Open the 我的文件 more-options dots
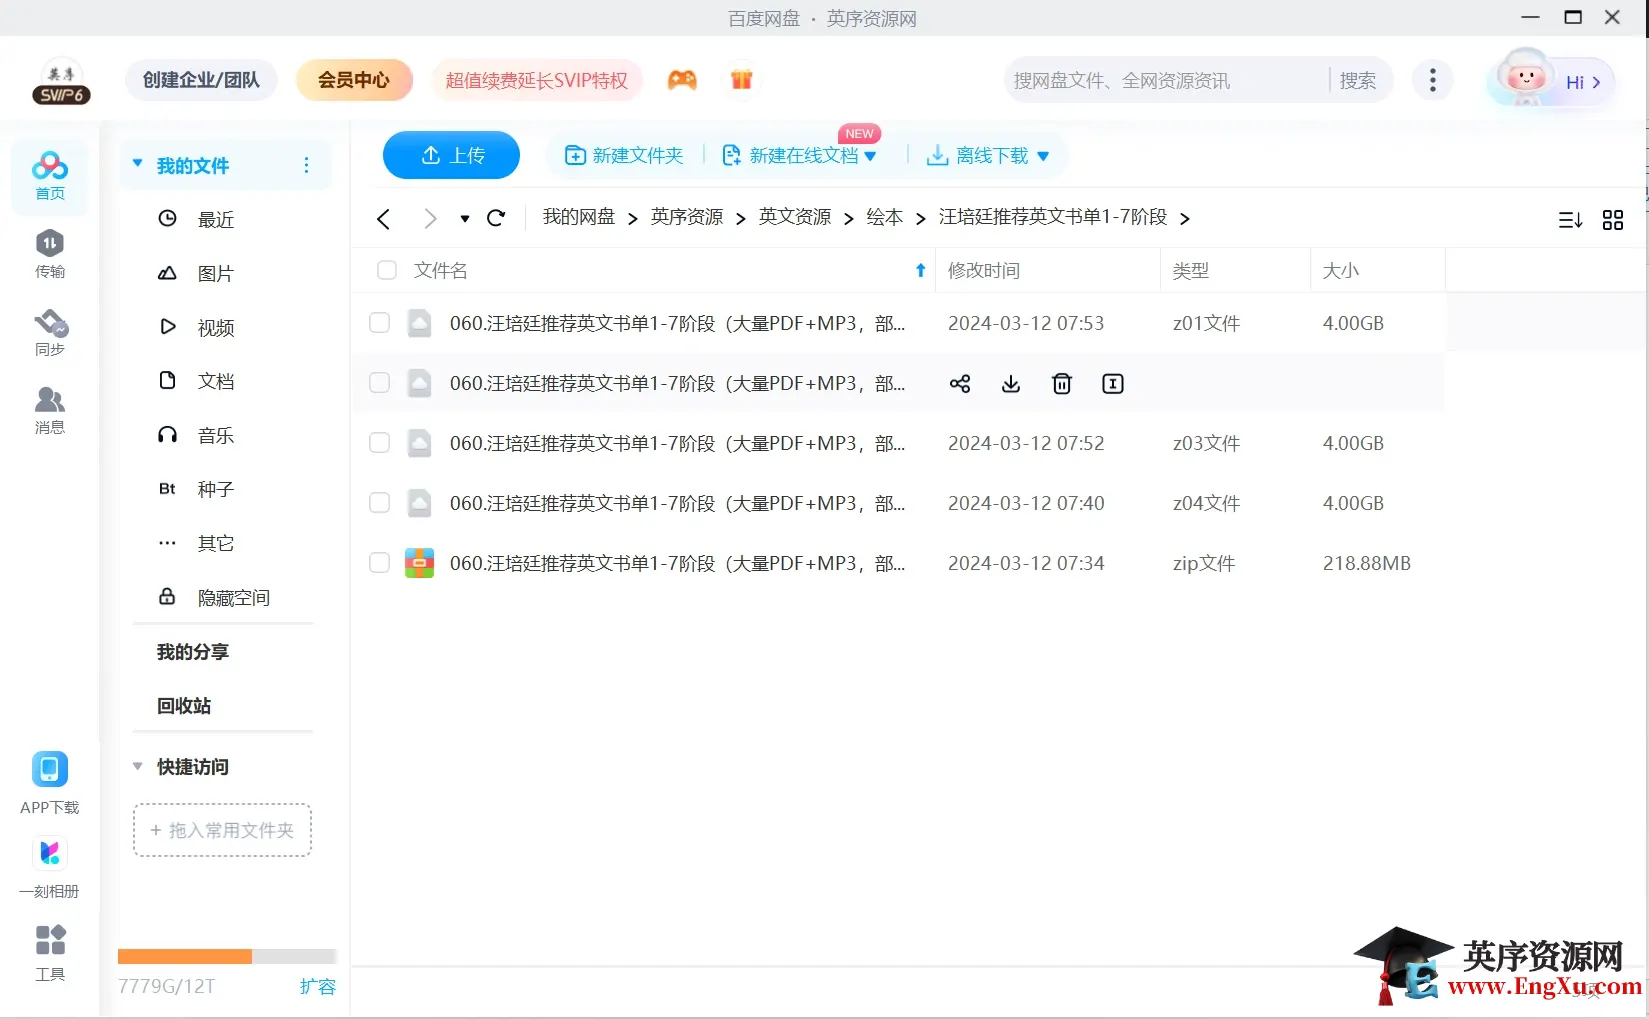The height and width of the screenshot is (1019, 1649). 306,165
